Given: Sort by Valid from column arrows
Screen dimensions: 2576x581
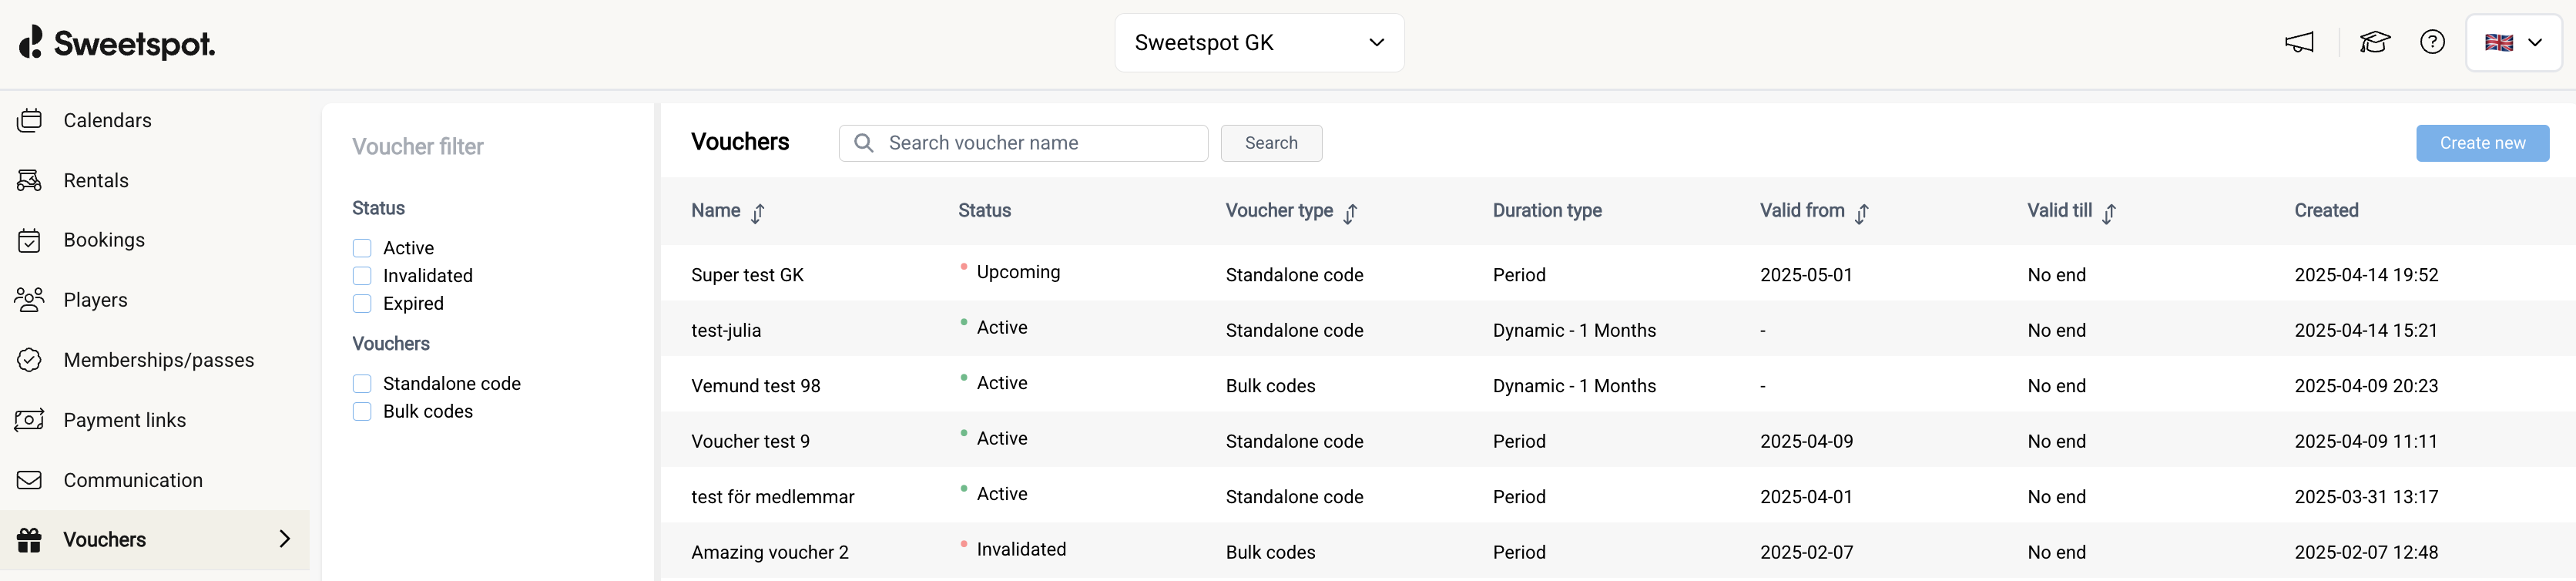Looking at the screenshot, I should point(1861,212).
